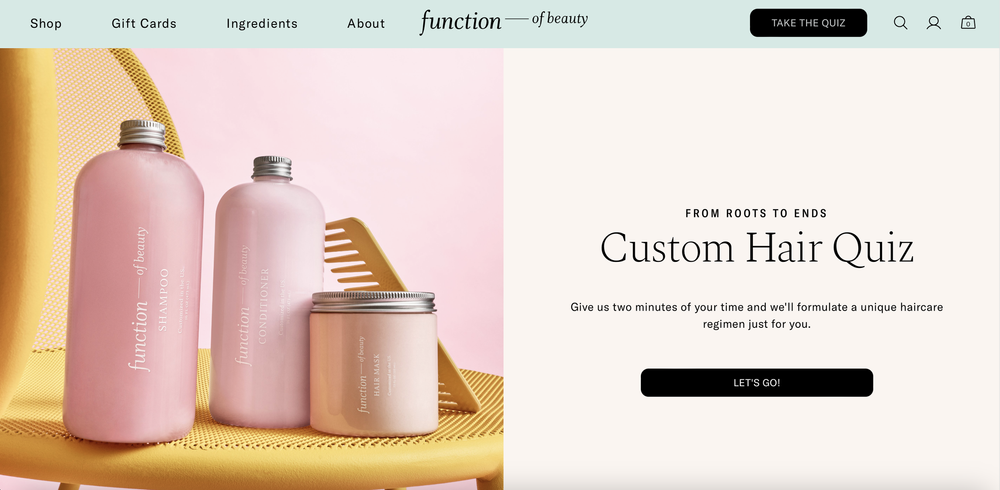This screenshot has height=490, width=1000.
Task: Open the user account icon
Action: pyautogui.click(x=934, y=23)
